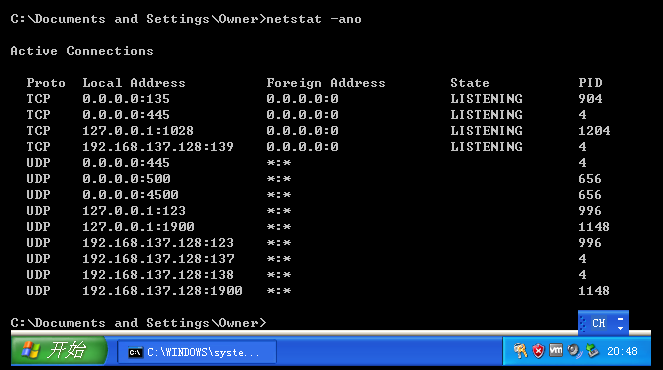Image resolution: width=663 pixels, height=370 pixels.
Task: Click LISTENING in the 127.0.0.1:1028 row
Action: [x=486, y=131]
